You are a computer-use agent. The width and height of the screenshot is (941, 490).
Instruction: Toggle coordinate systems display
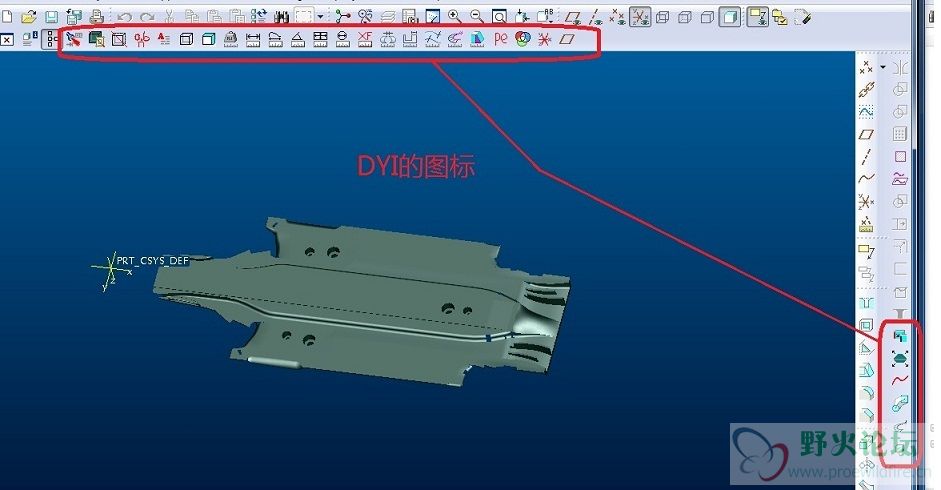[x=640, y=17]
